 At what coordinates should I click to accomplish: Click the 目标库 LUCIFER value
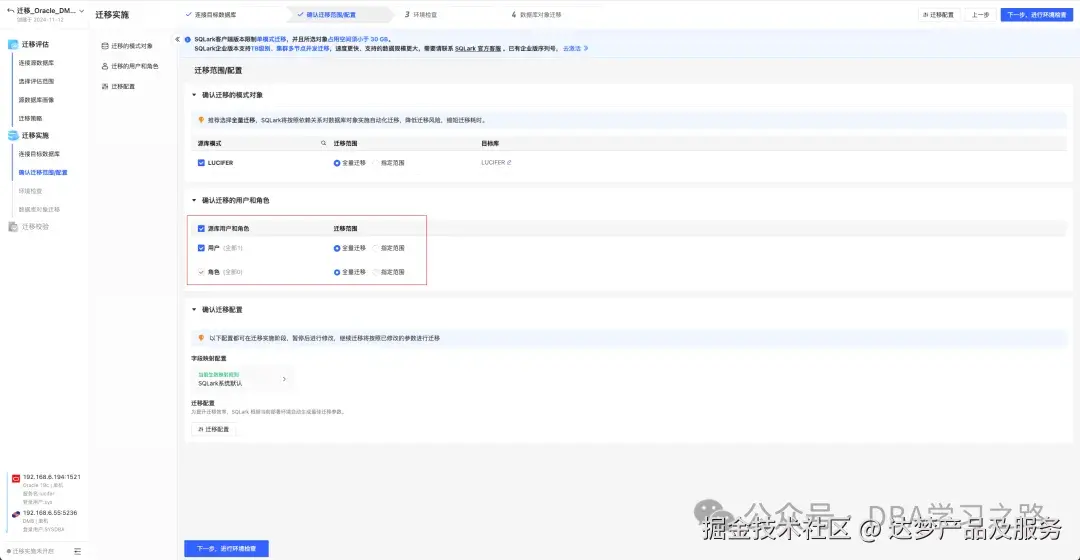(492, 163)
